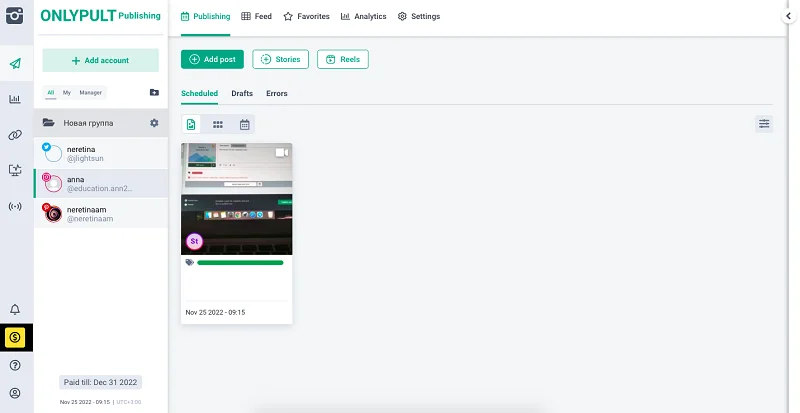The width and height of the screenshot is (800, 413).
Task: Open the notifications bell icon
Action: coord(15,310)
